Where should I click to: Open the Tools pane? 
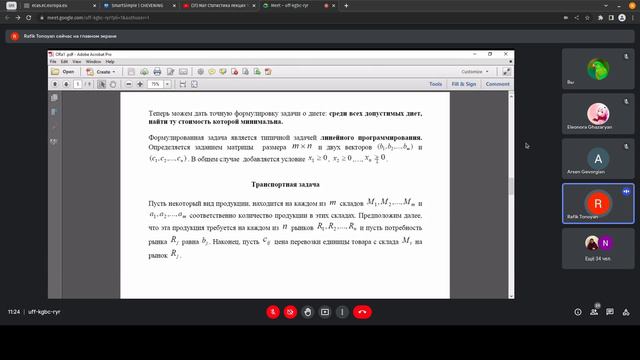coord(436,84)
